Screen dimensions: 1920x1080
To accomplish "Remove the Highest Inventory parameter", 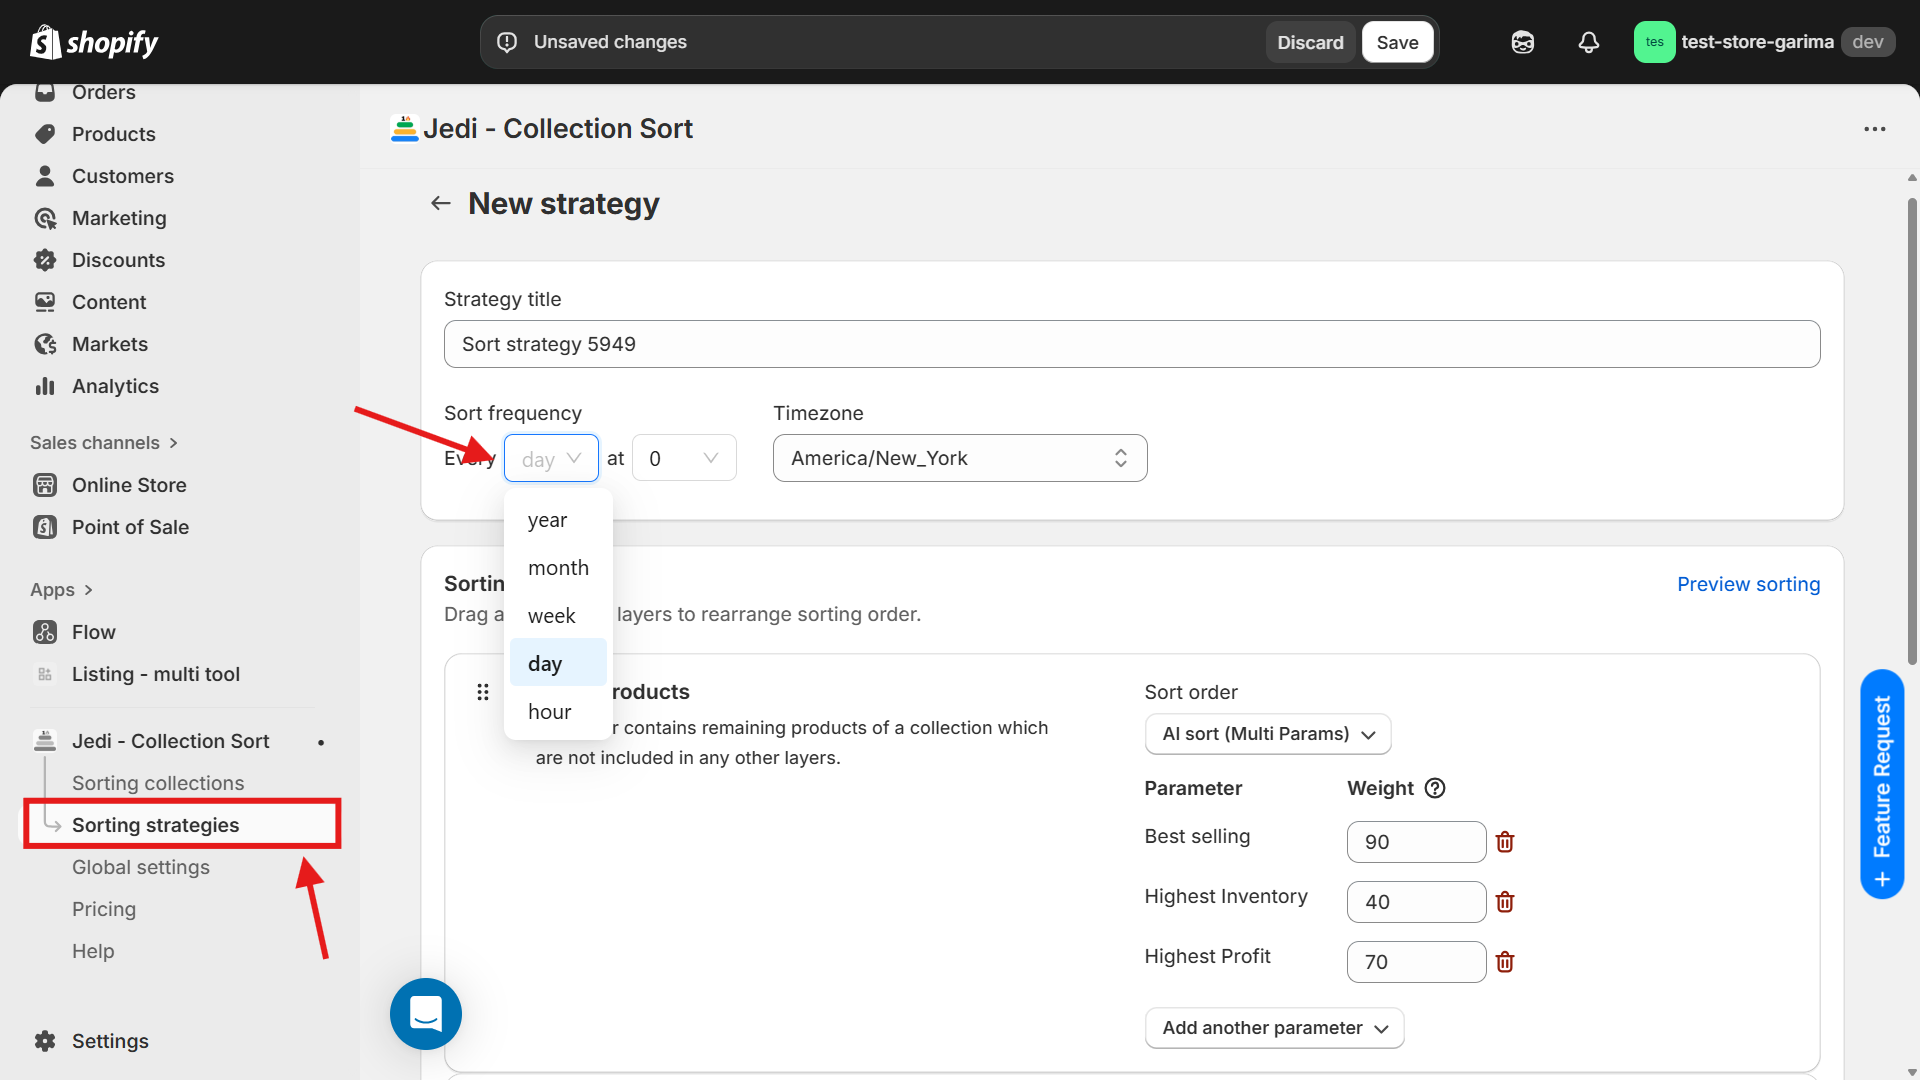I will (x=1505, y=902).
